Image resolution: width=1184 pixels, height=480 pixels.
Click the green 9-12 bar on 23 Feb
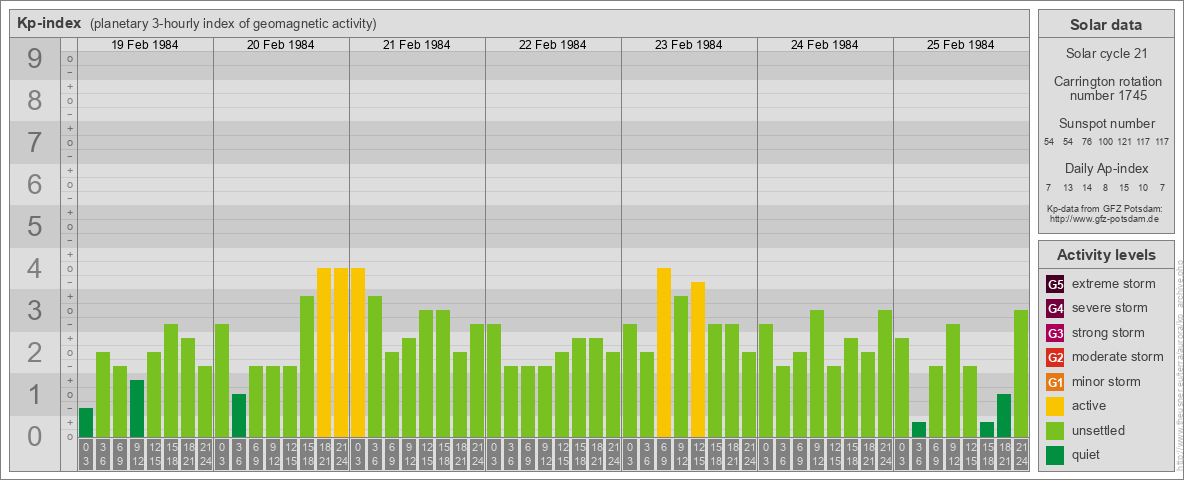pyautogui.click(x=680, y=367)
